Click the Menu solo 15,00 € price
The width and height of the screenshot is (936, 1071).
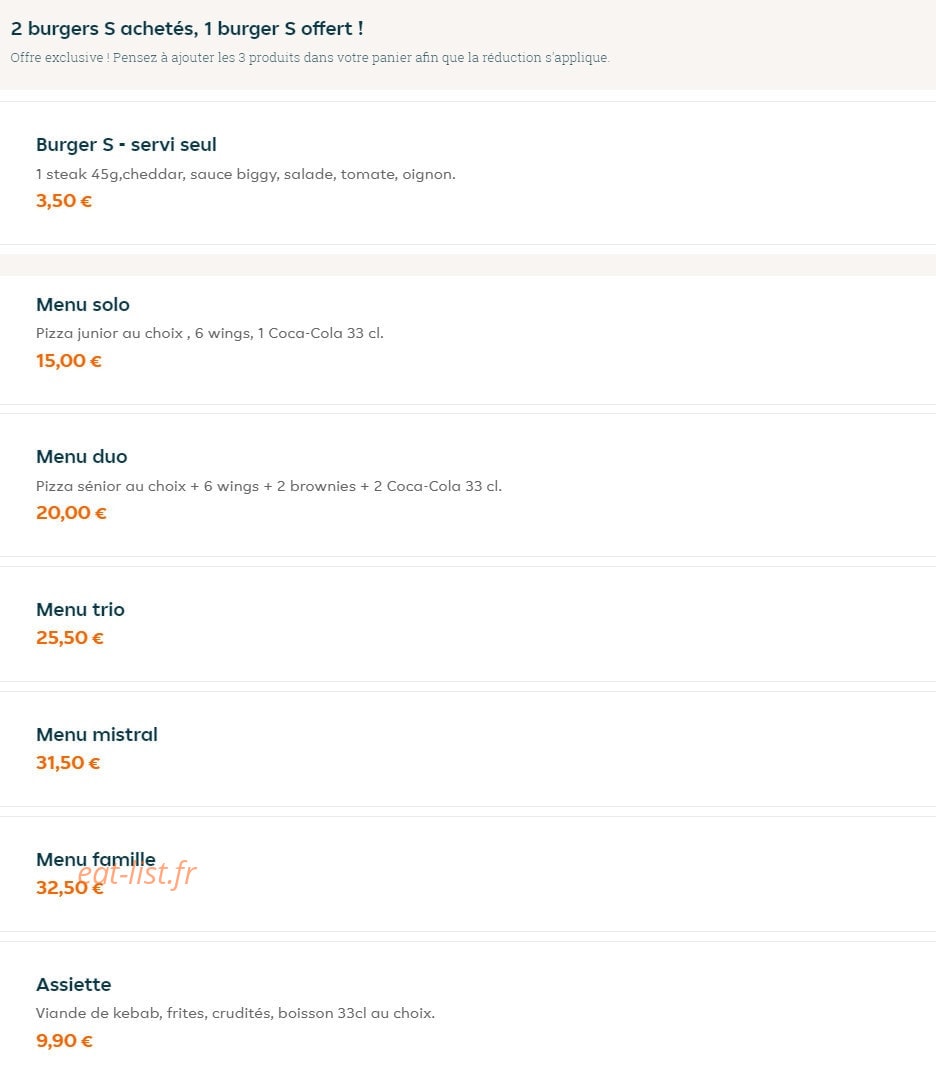pyautogui.click(x=69, y=361)
